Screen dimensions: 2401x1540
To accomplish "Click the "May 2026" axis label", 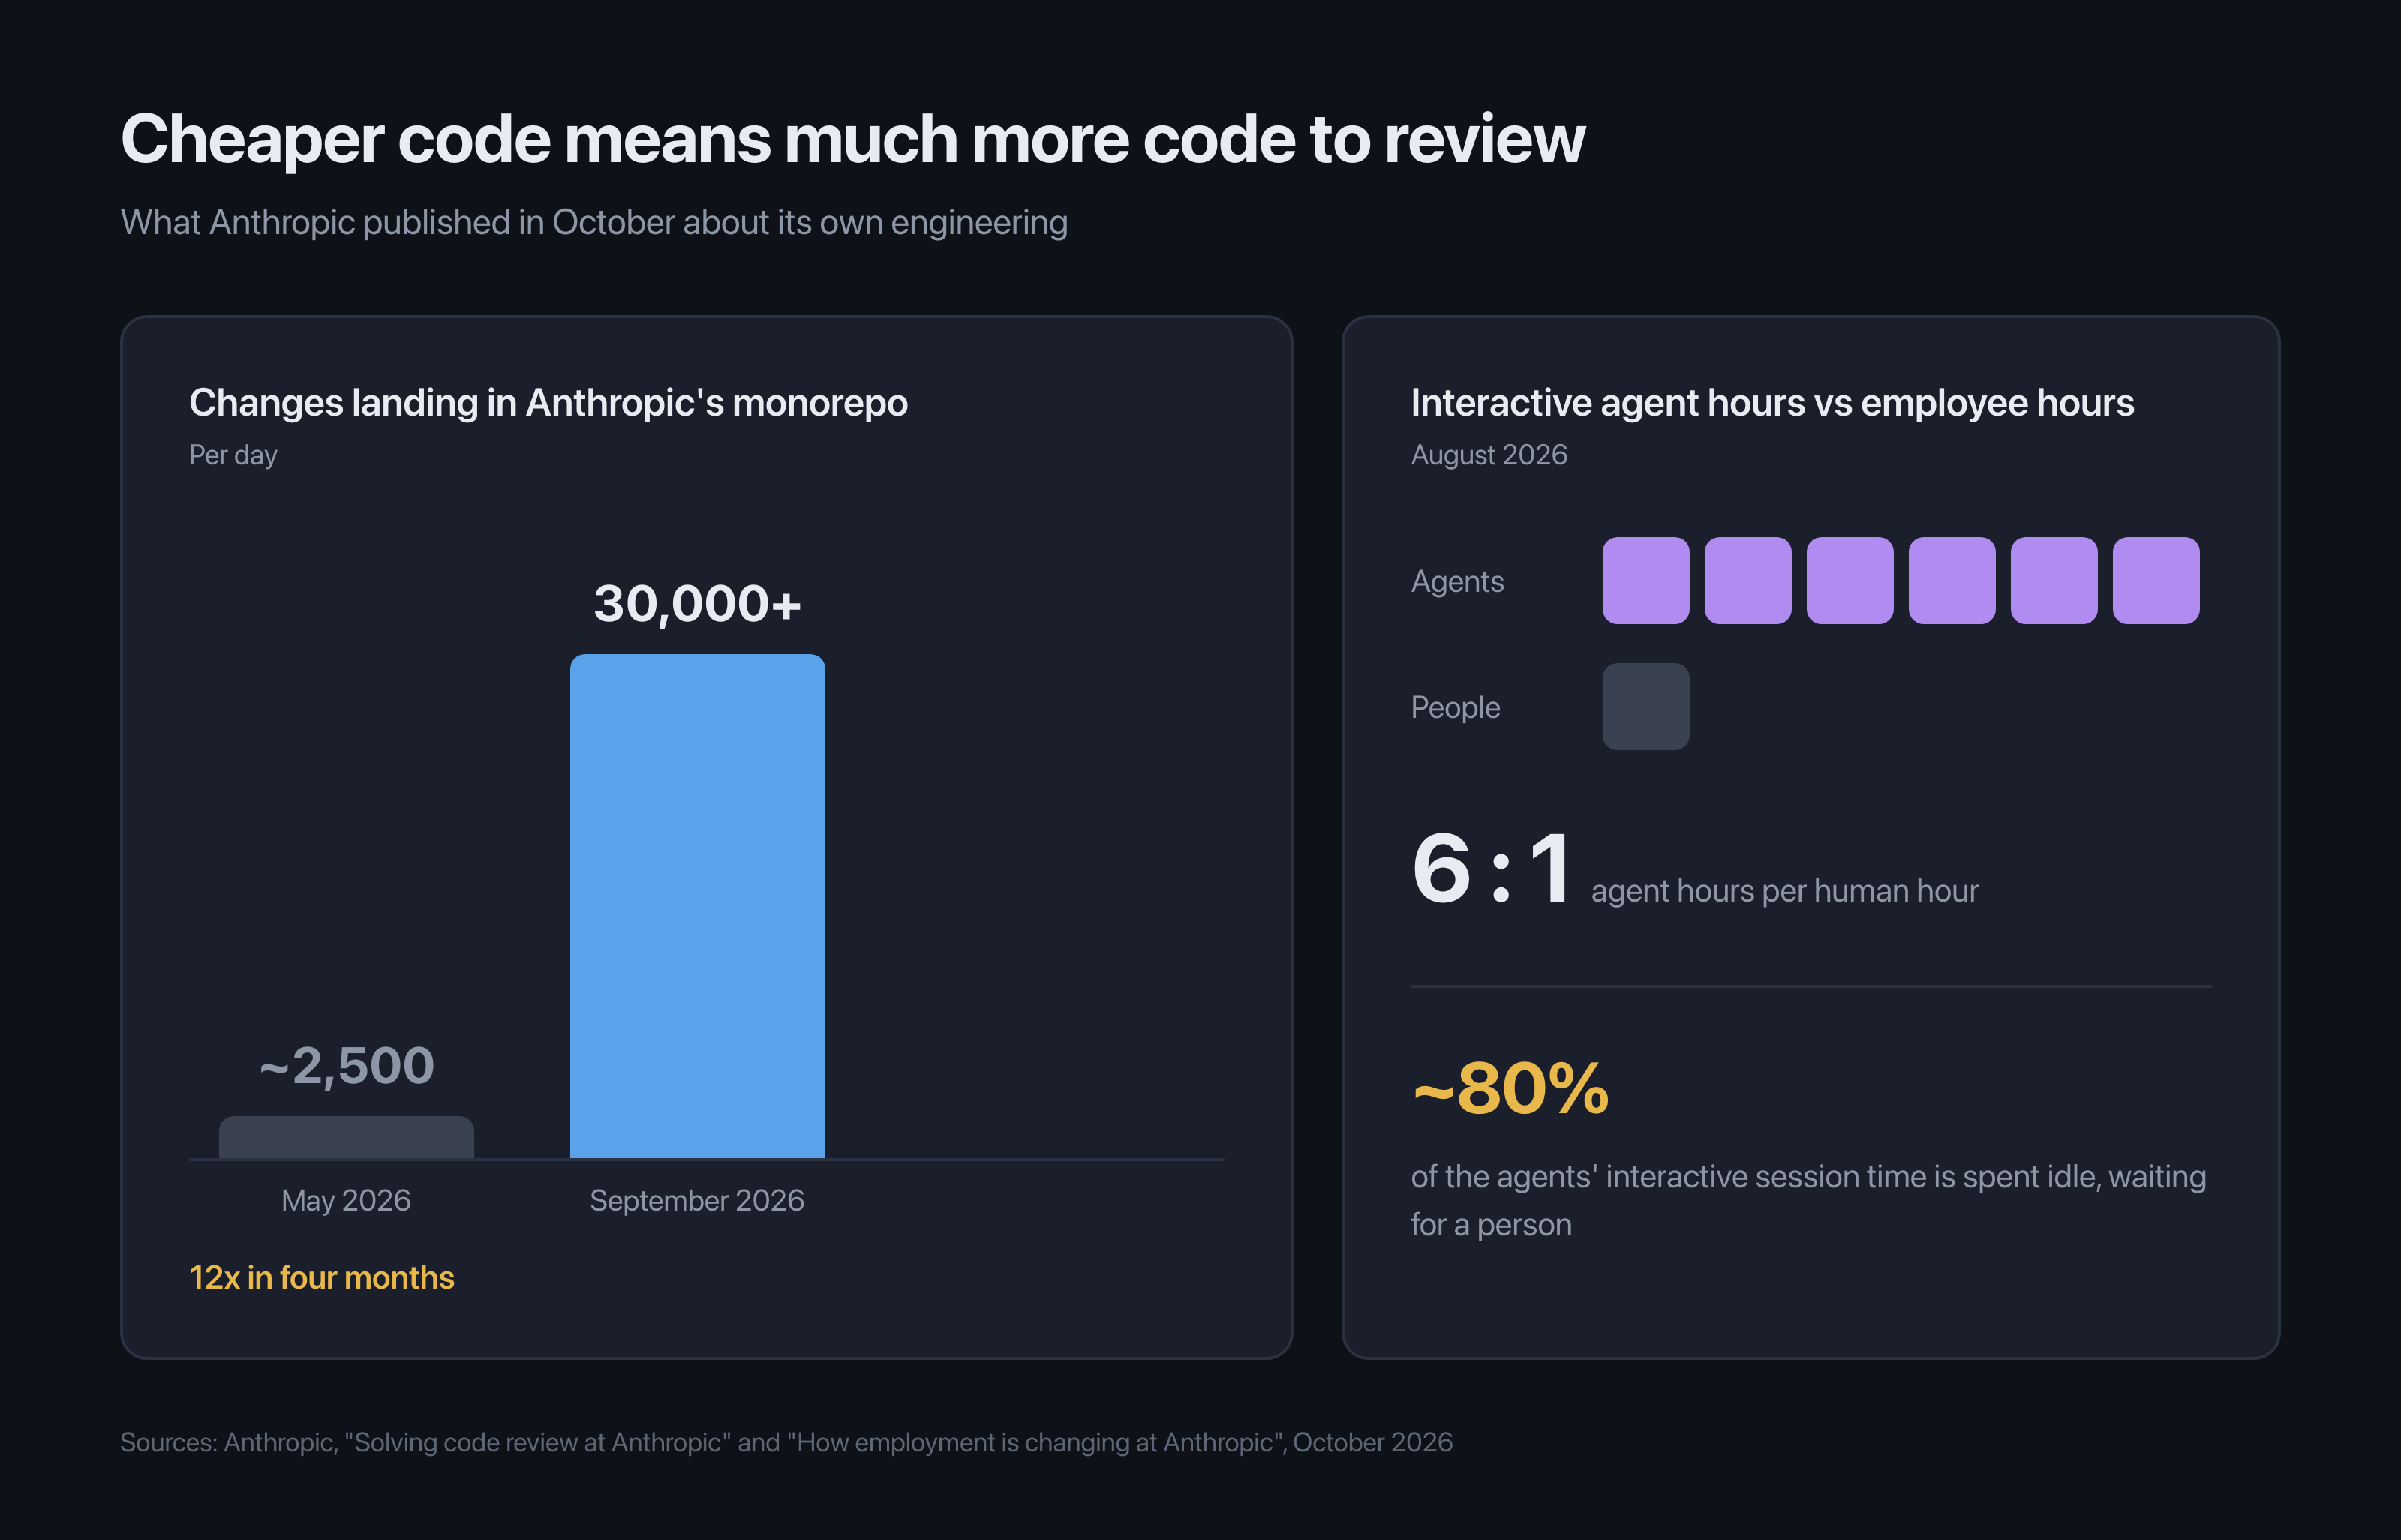I will (346, 1200).
